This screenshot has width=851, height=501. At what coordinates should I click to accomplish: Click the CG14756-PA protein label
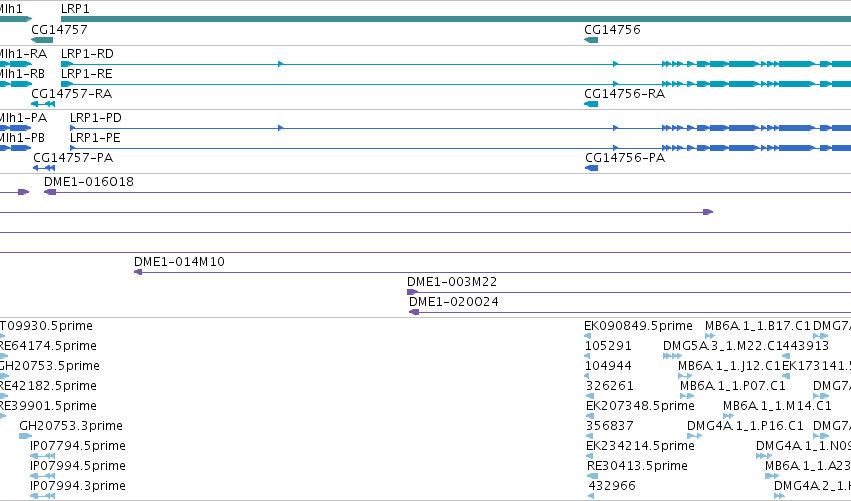(625, 158)
